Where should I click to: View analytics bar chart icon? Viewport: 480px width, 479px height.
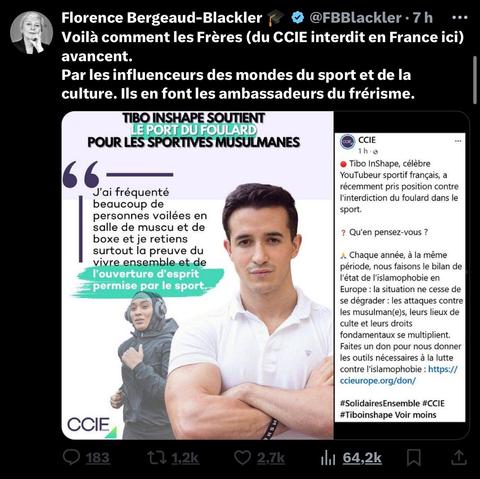click(328, 458)
